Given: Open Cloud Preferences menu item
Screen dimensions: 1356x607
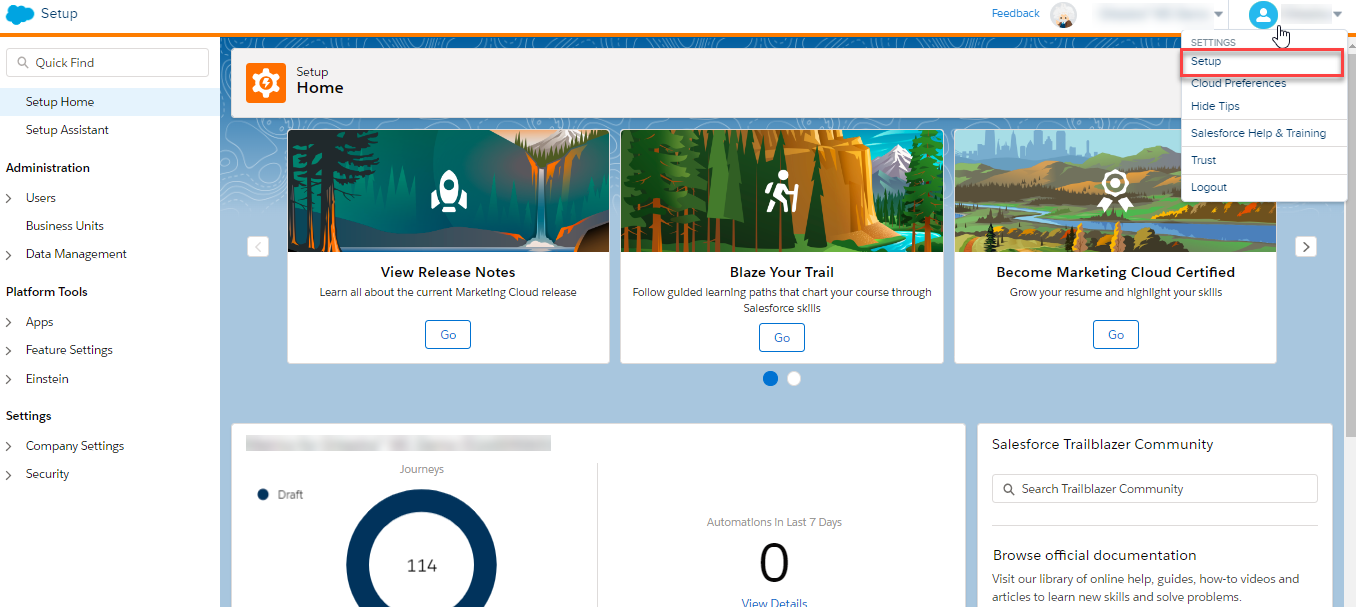Looking at the screenshot, I should click(x=1238, y=83).
